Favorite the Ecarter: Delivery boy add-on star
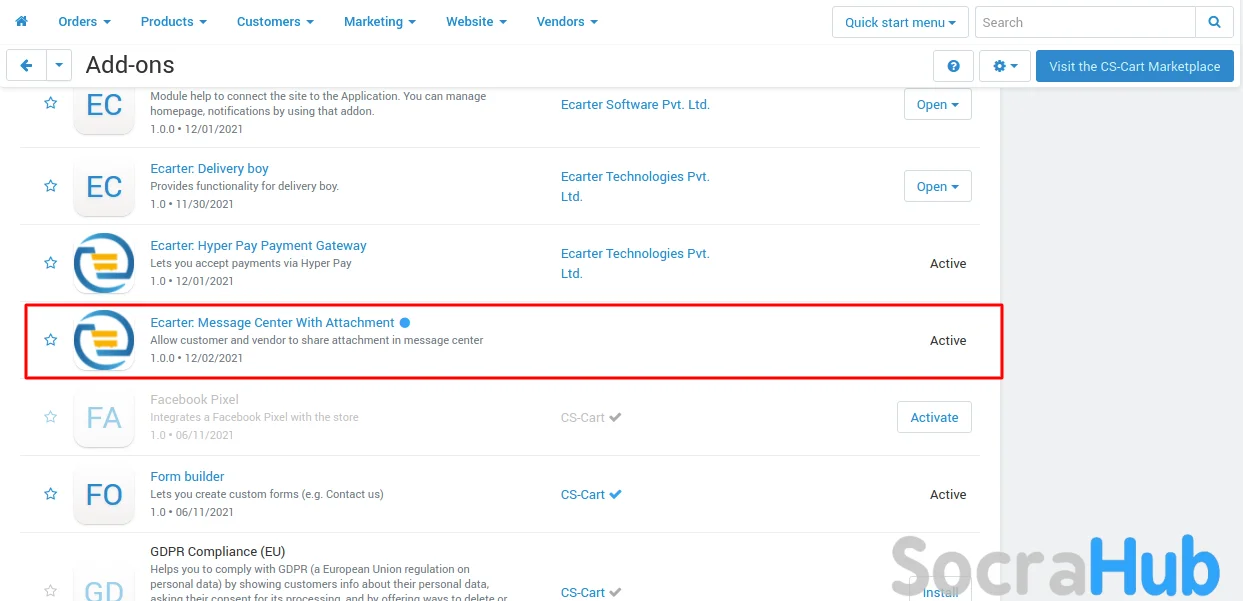 pos(50,186)
